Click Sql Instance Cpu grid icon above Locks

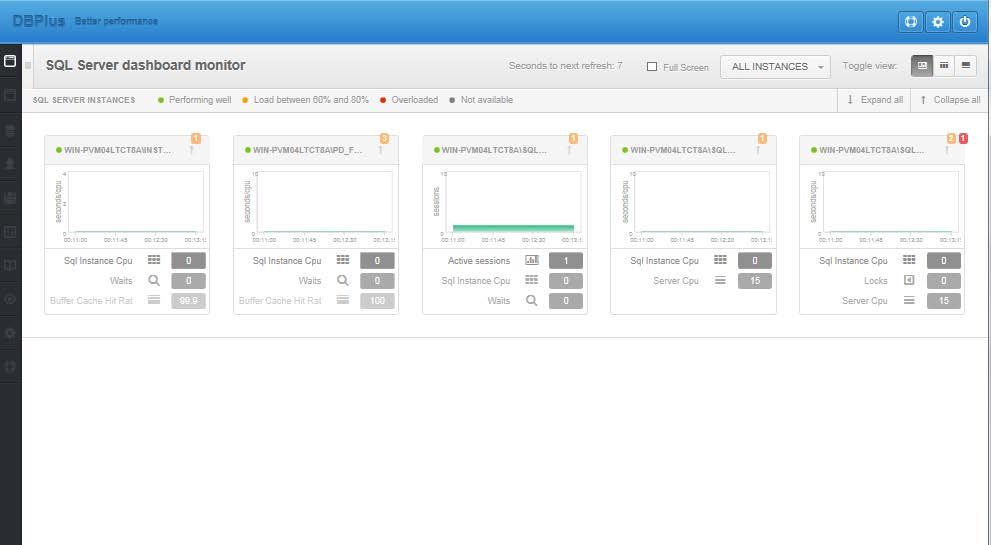coord(909,260)
